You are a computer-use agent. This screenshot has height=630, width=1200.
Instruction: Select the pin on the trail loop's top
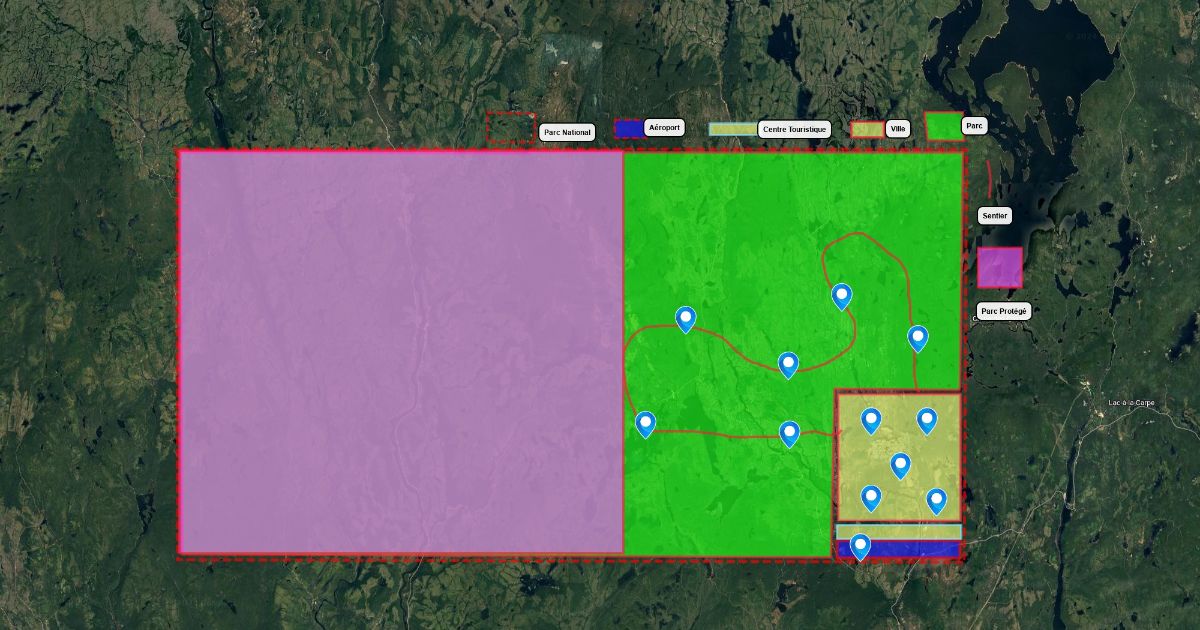click(x=842, y=295)
